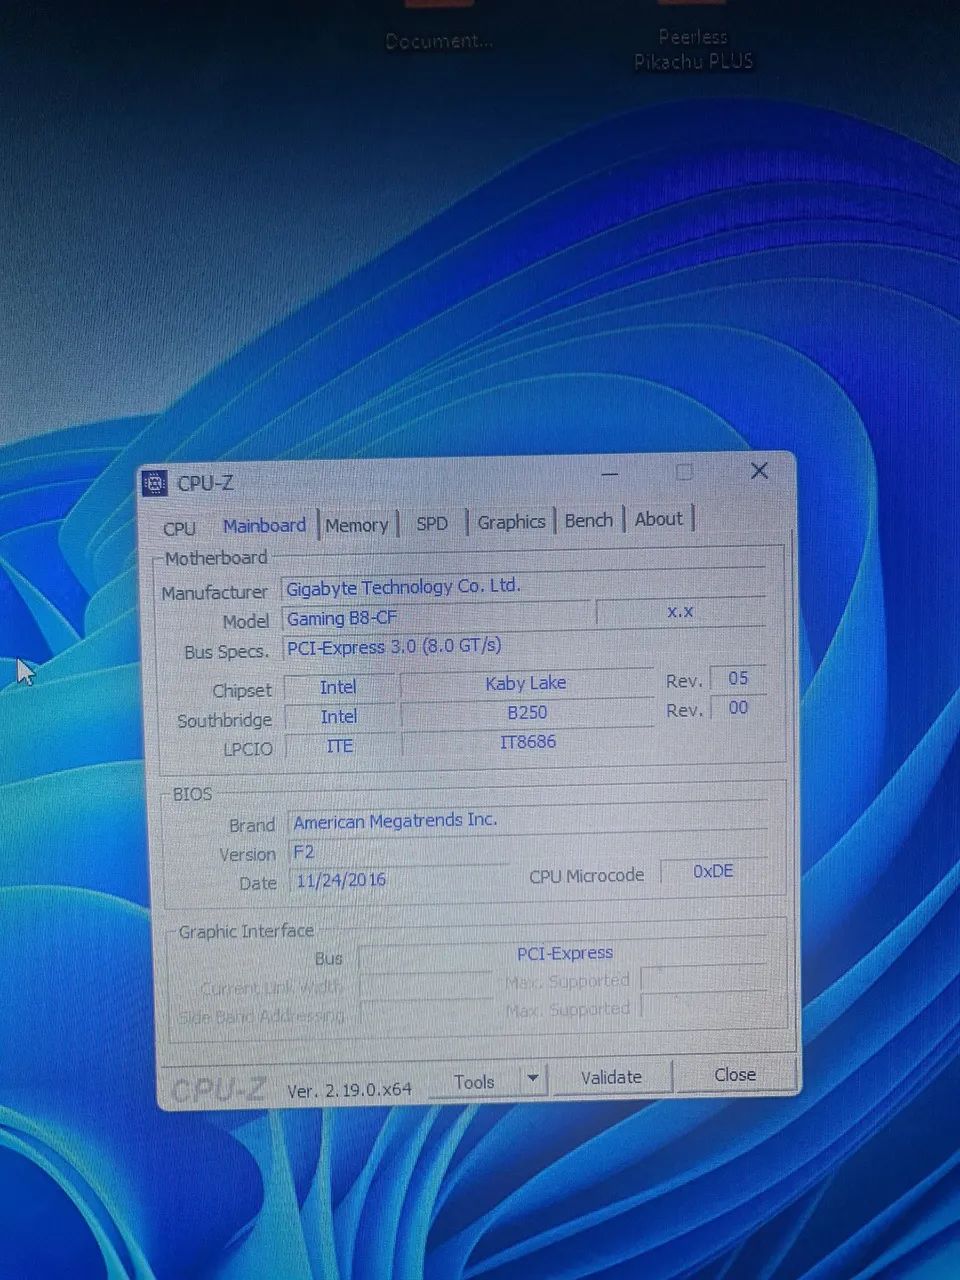Click the LPCIO vendor field ITE
This screenshot has height=1280, width=960.
(x=340, y=746)
